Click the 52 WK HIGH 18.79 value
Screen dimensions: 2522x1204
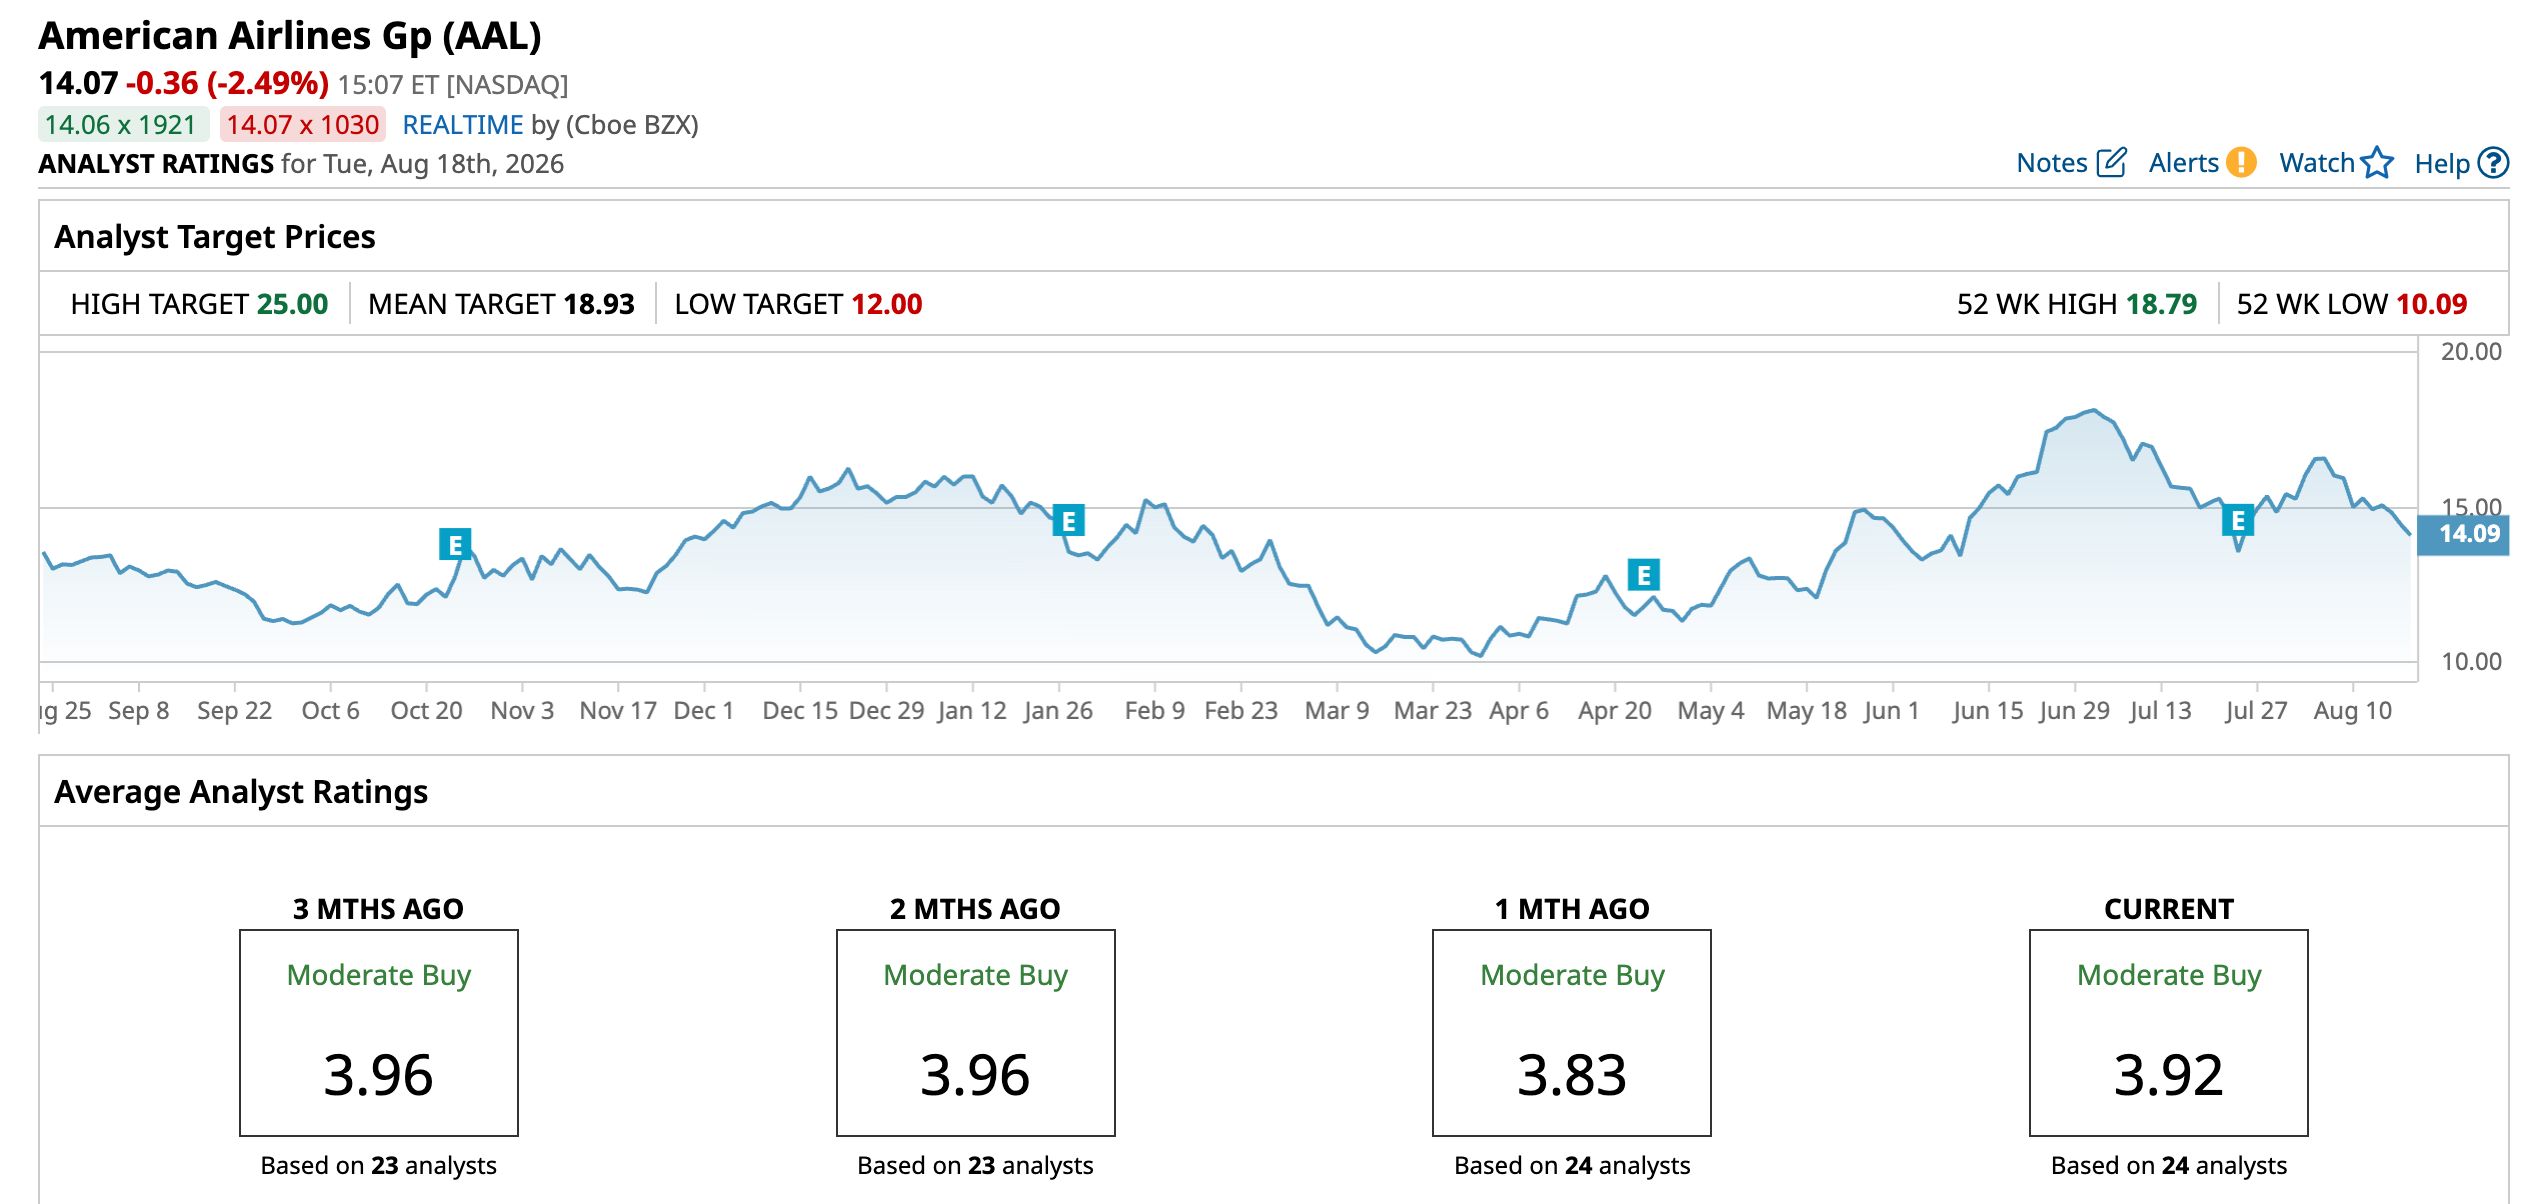[x=2161, y=304]
